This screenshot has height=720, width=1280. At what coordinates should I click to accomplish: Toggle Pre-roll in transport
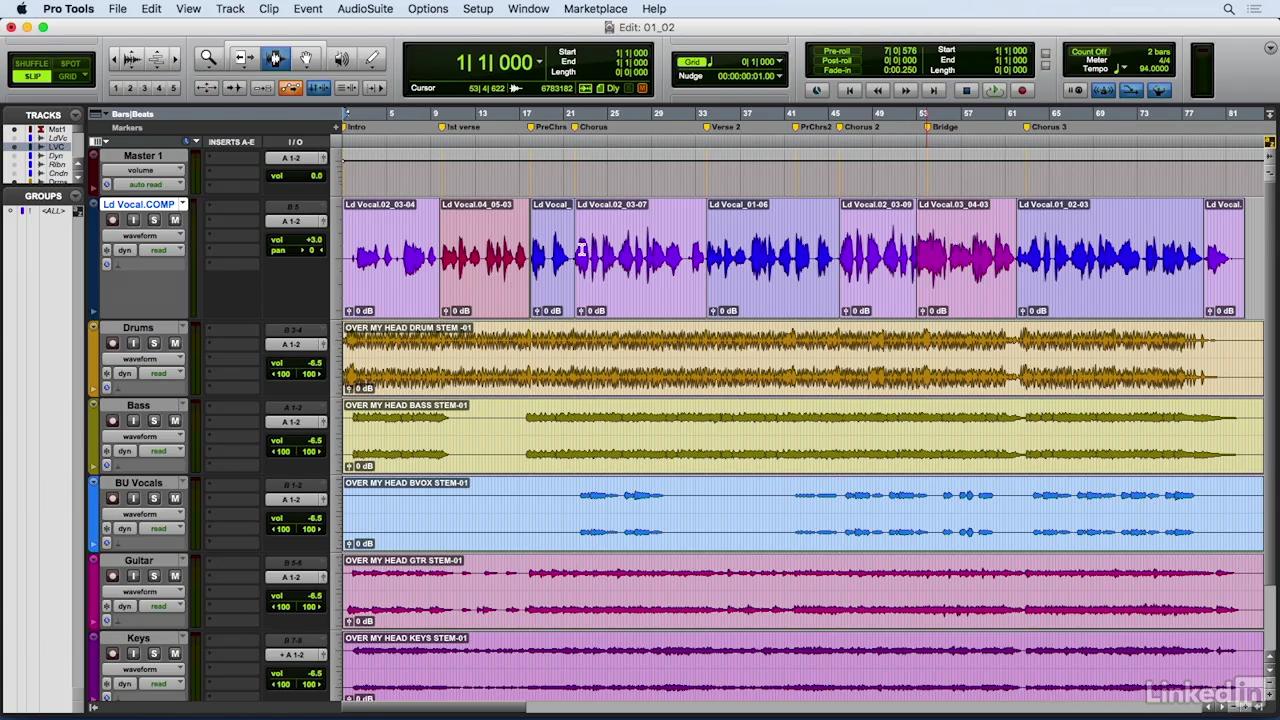click(x=836, y=51)
